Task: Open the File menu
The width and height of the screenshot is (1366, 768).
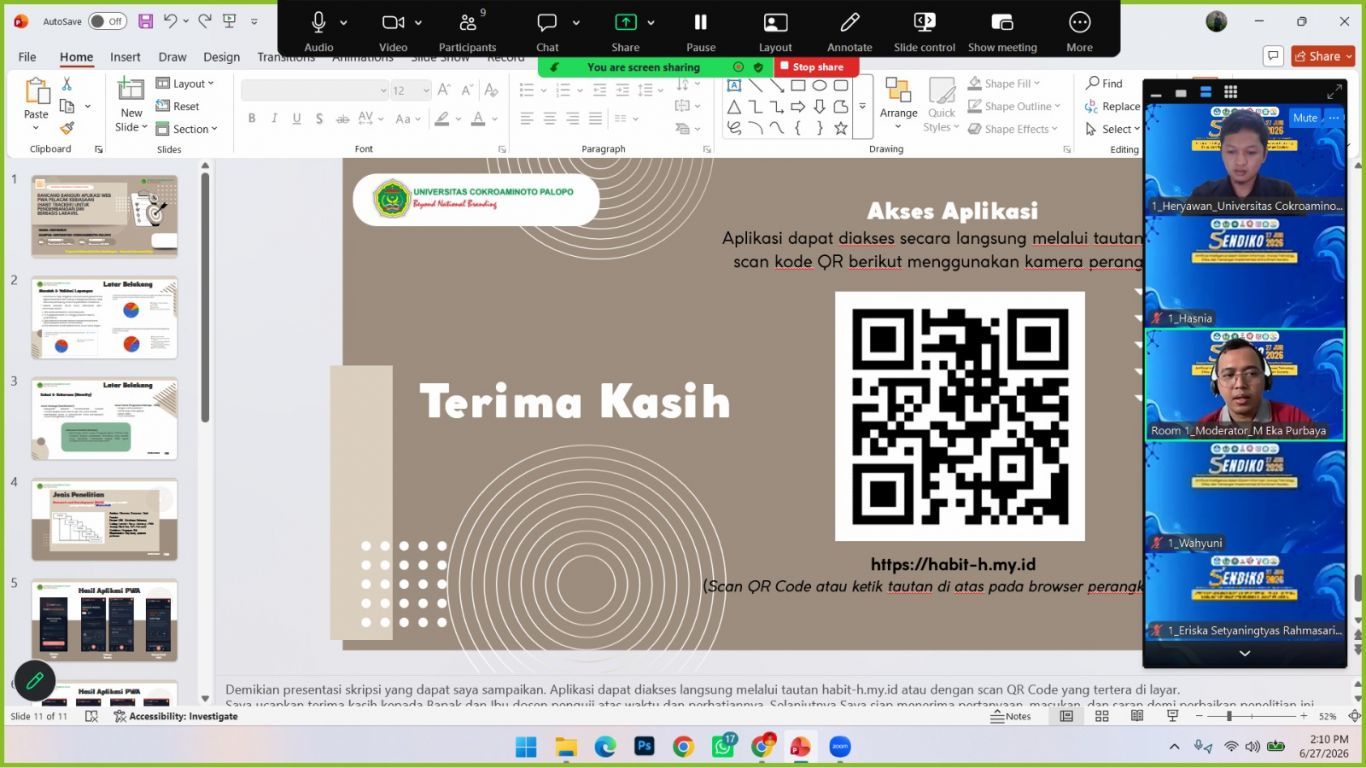Action: 27,57
